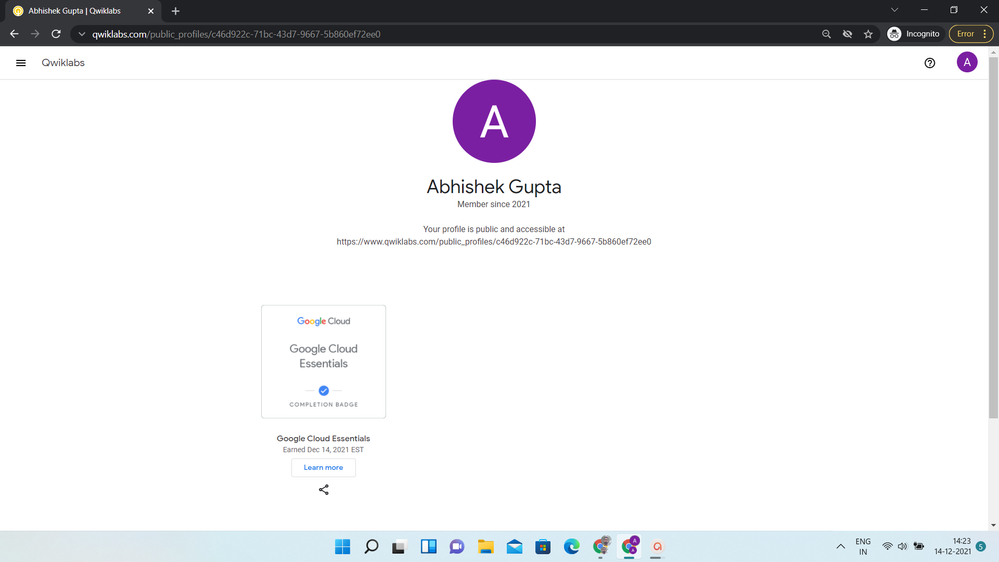Image resolution: width=999 pixels, height=562 pixels.
Task: Focus the address bar URL field
Action: 446,34
